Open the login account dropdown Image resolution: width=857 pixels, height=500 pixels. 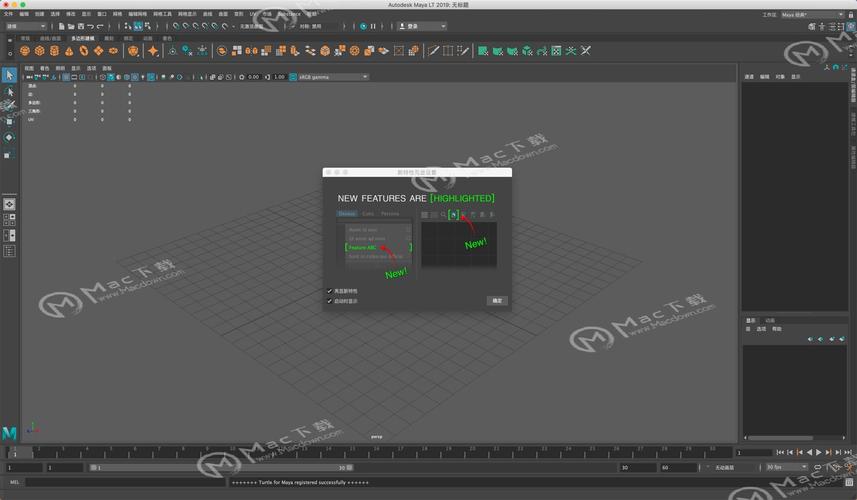[422, 26]
